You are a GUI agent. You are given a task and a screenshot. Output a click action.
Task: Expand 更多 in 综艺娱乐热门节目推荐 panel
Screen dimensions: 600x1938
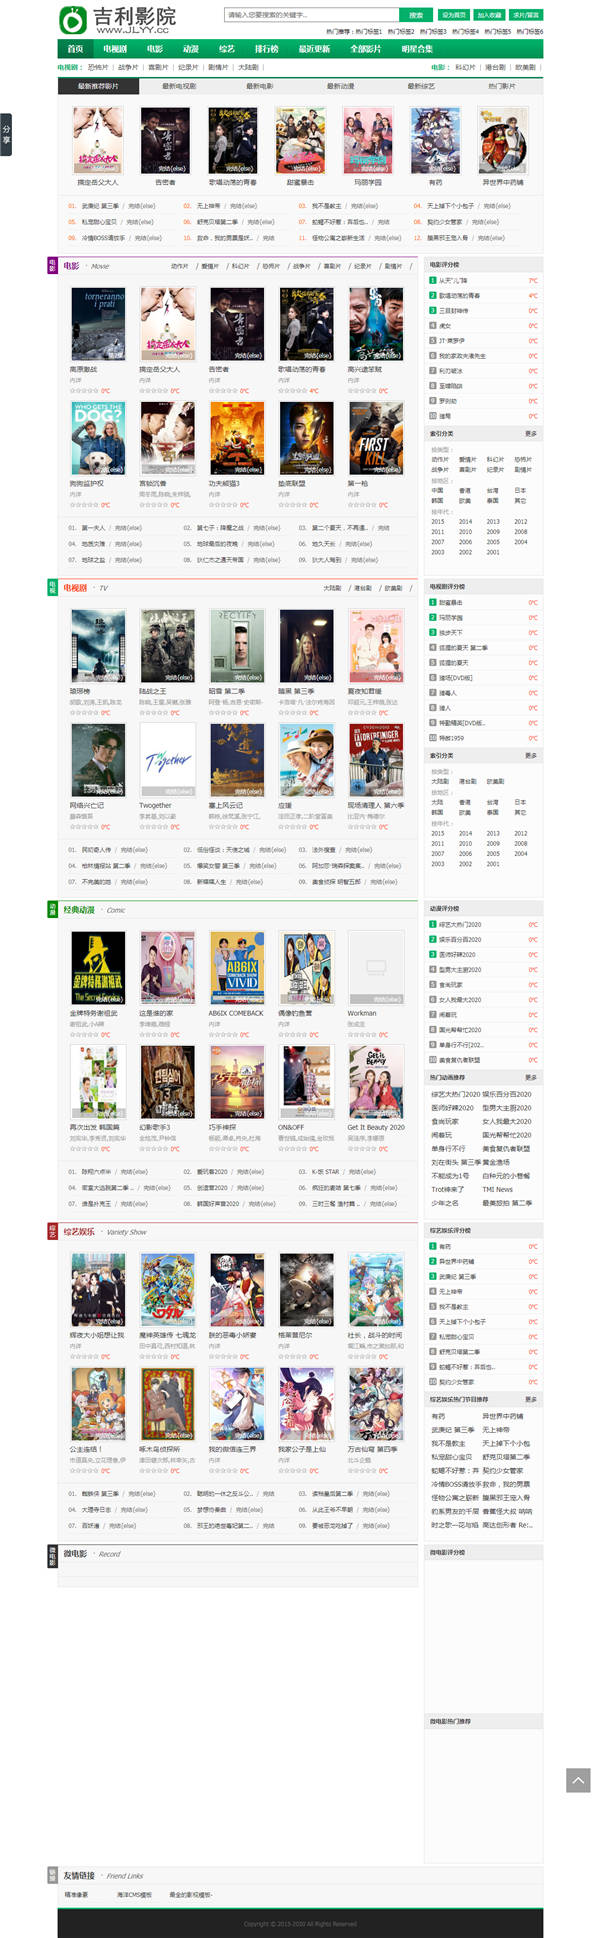coord(531,1399)
